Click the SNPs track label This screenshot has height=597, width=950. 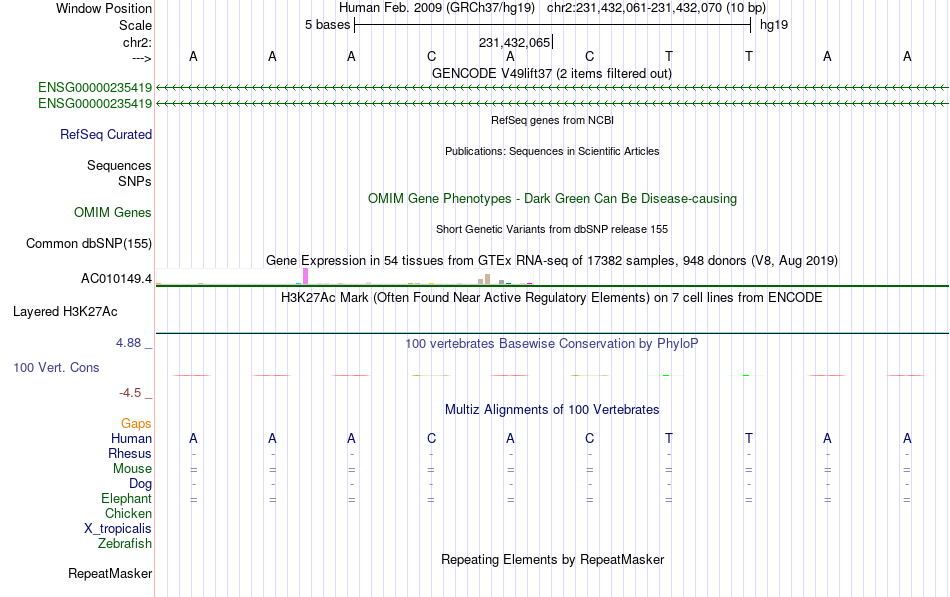click(x=135, y=181)
